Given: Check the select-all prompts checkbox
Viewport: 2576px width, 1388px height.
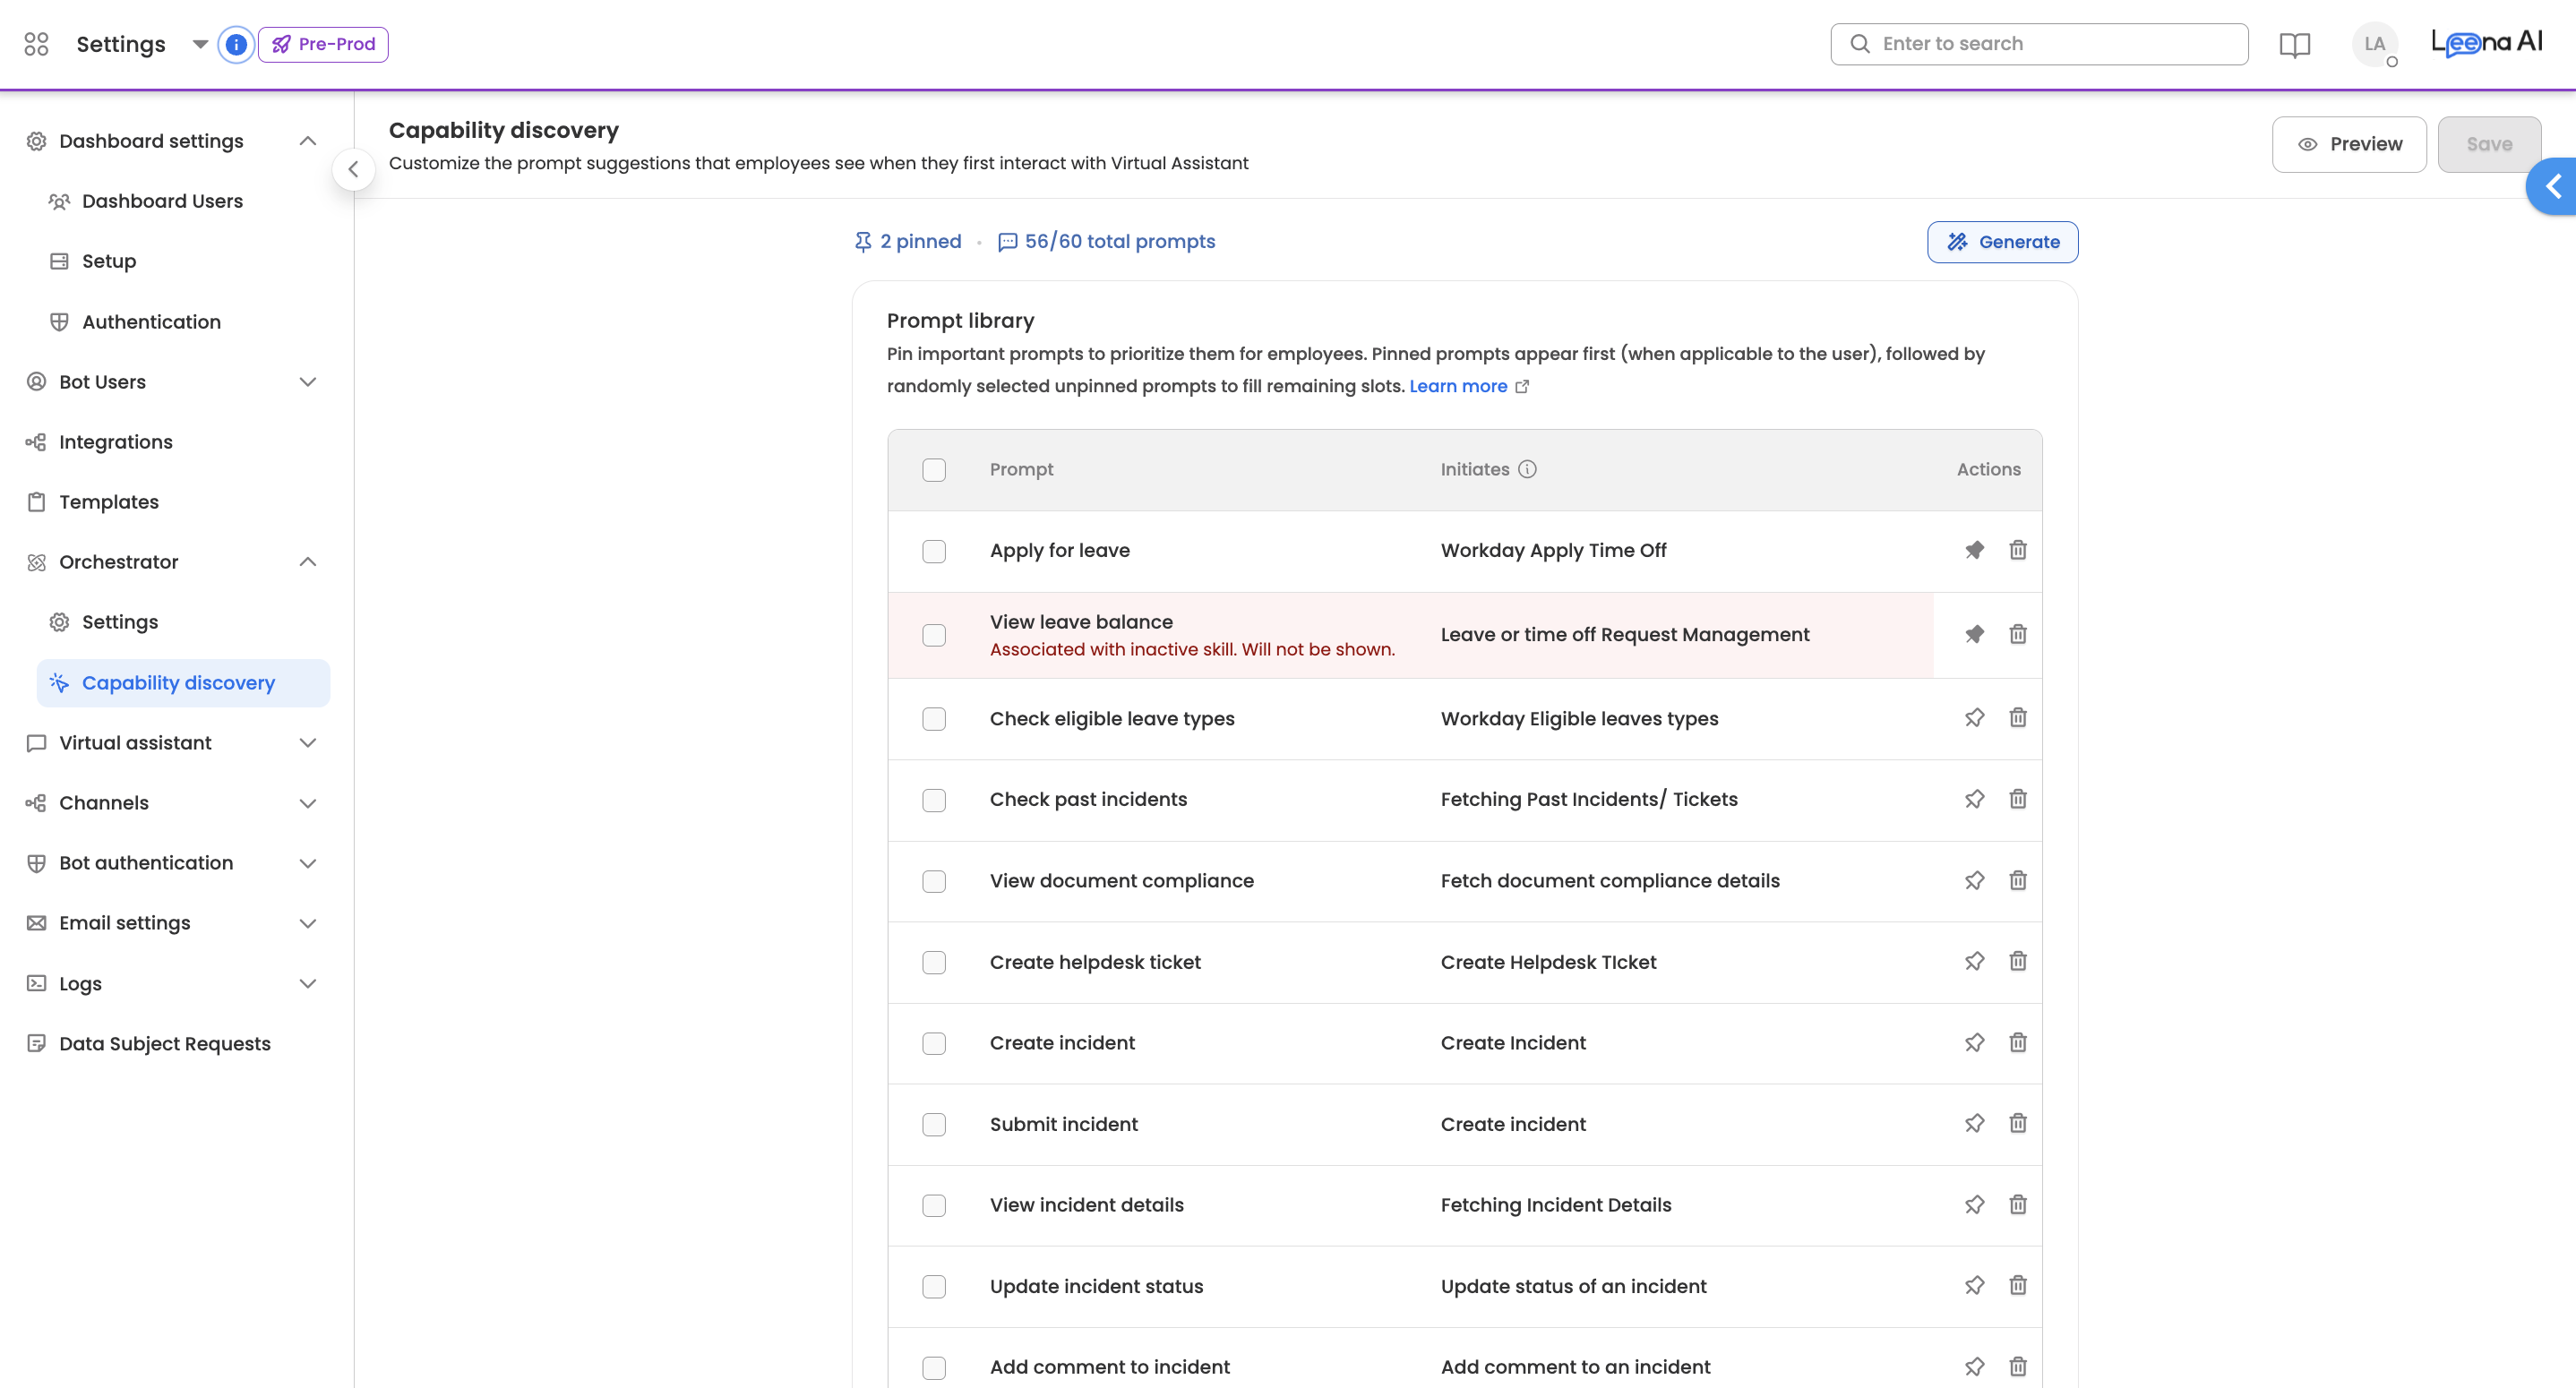Looking at the screenshot, I should pos(933,470).
